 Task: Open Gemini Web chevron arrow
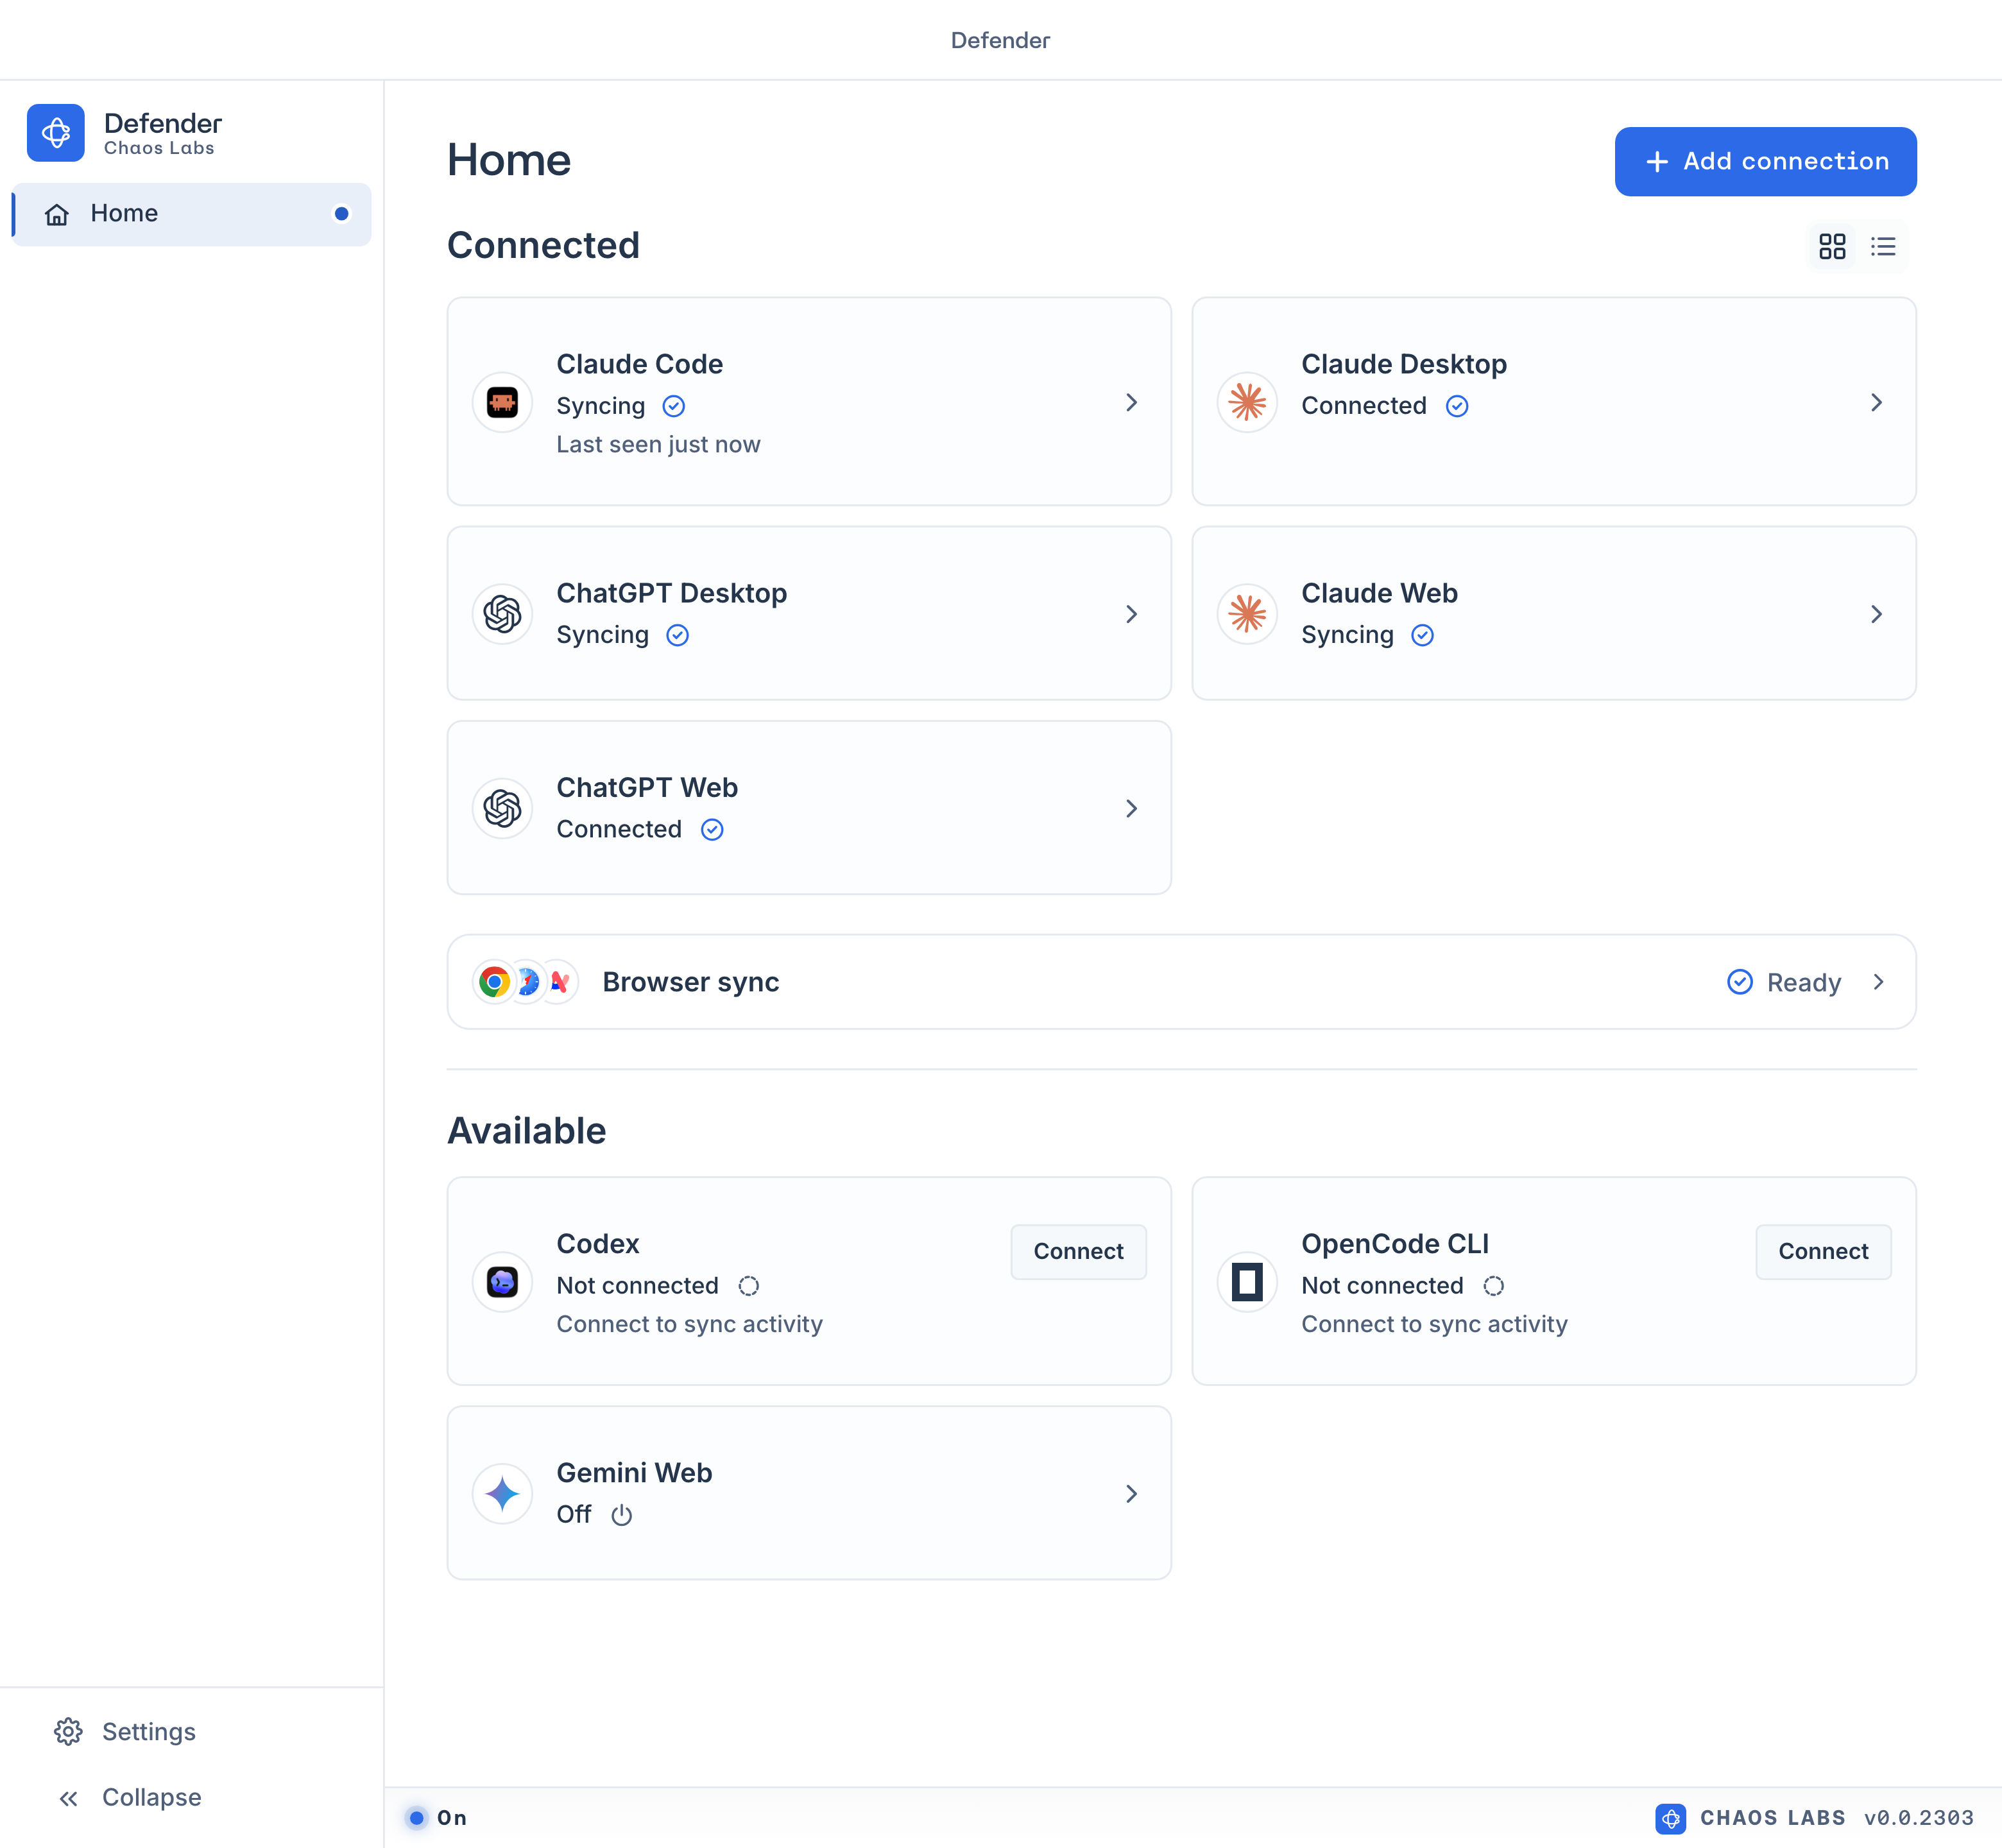coord(1131,1494)
